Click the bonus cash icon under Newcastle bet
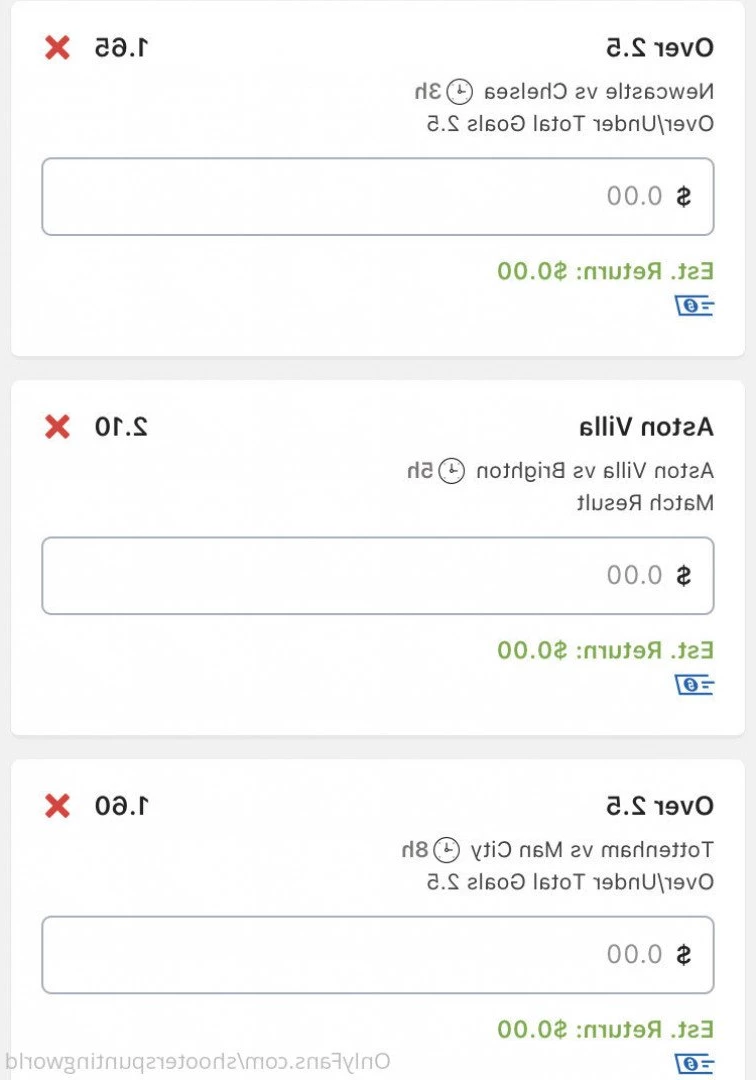Image resolution: width=756 pixels, height=1080 pixels. click(x=694, y=305)
